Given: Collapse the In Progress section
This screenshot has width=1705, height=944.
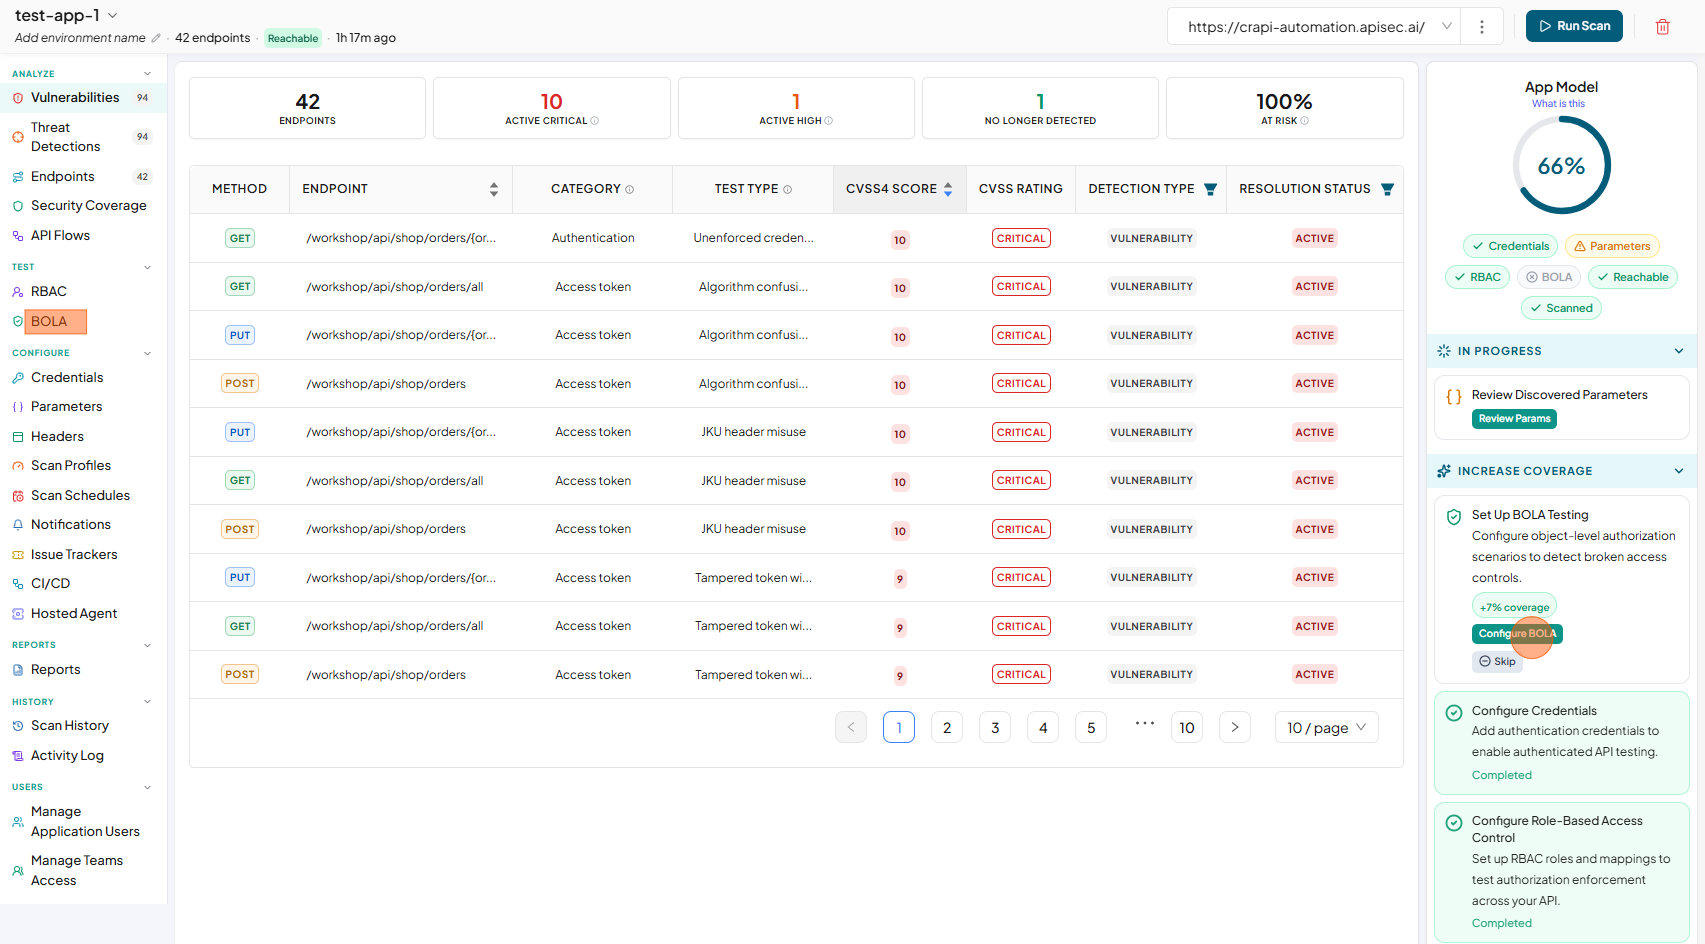Looking at the screenshot, I should (1679, 351).
